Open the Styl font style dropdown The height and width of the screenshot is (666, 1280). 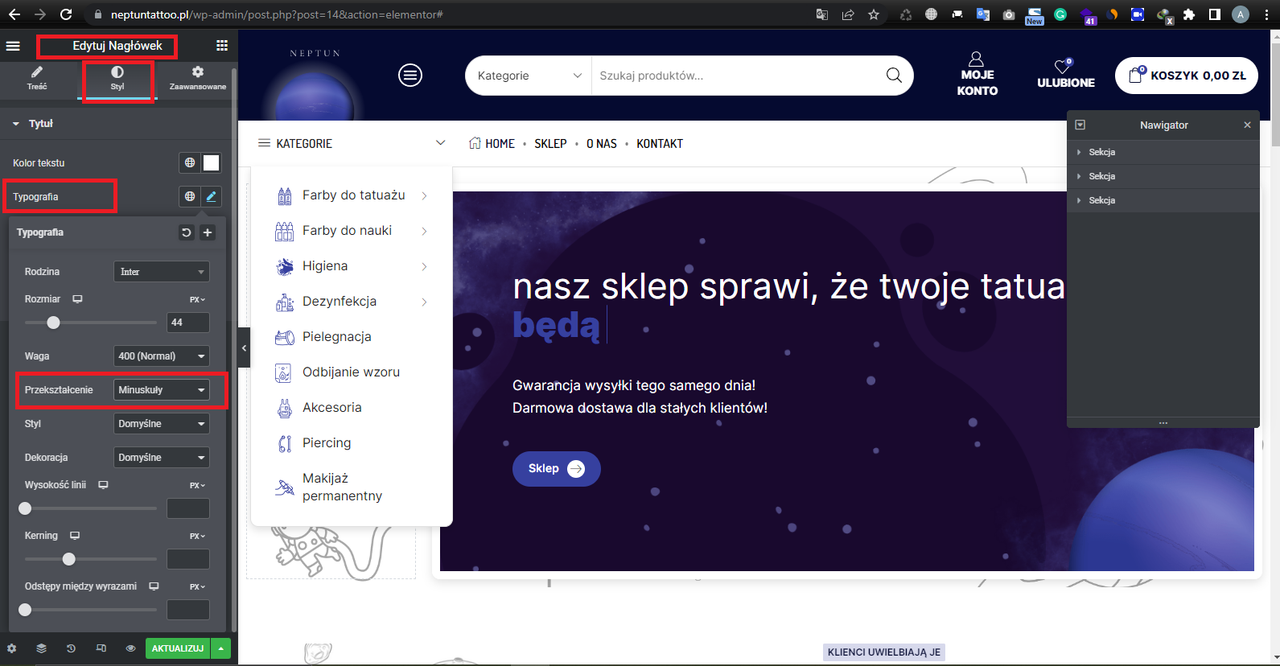coord(161,424)
